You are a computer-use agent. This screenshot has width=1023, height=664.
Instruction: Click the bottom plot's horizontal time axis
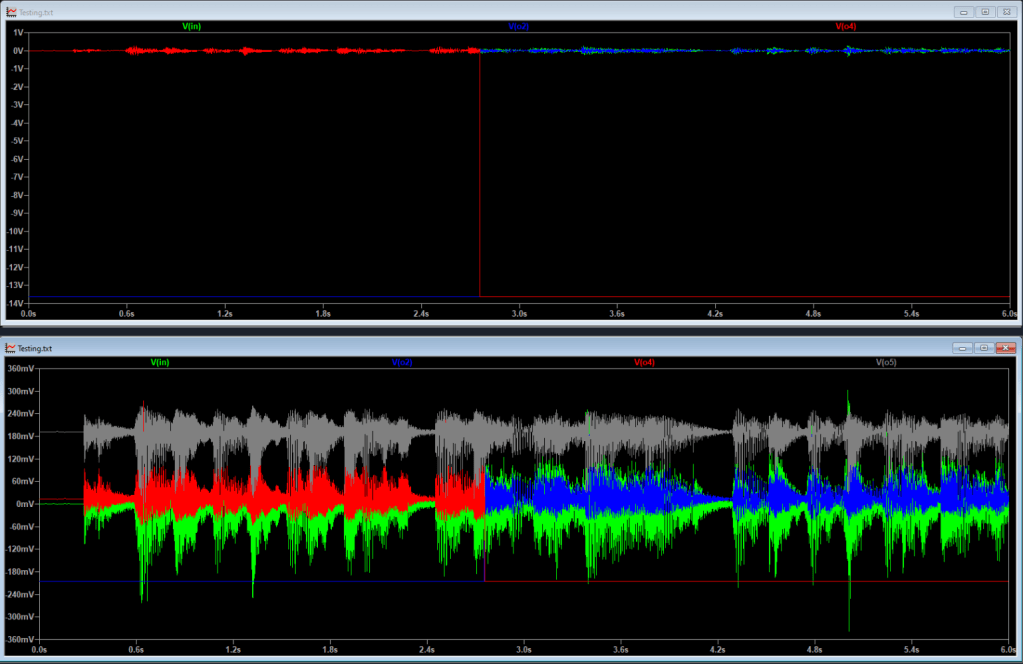tap(525, 650)
